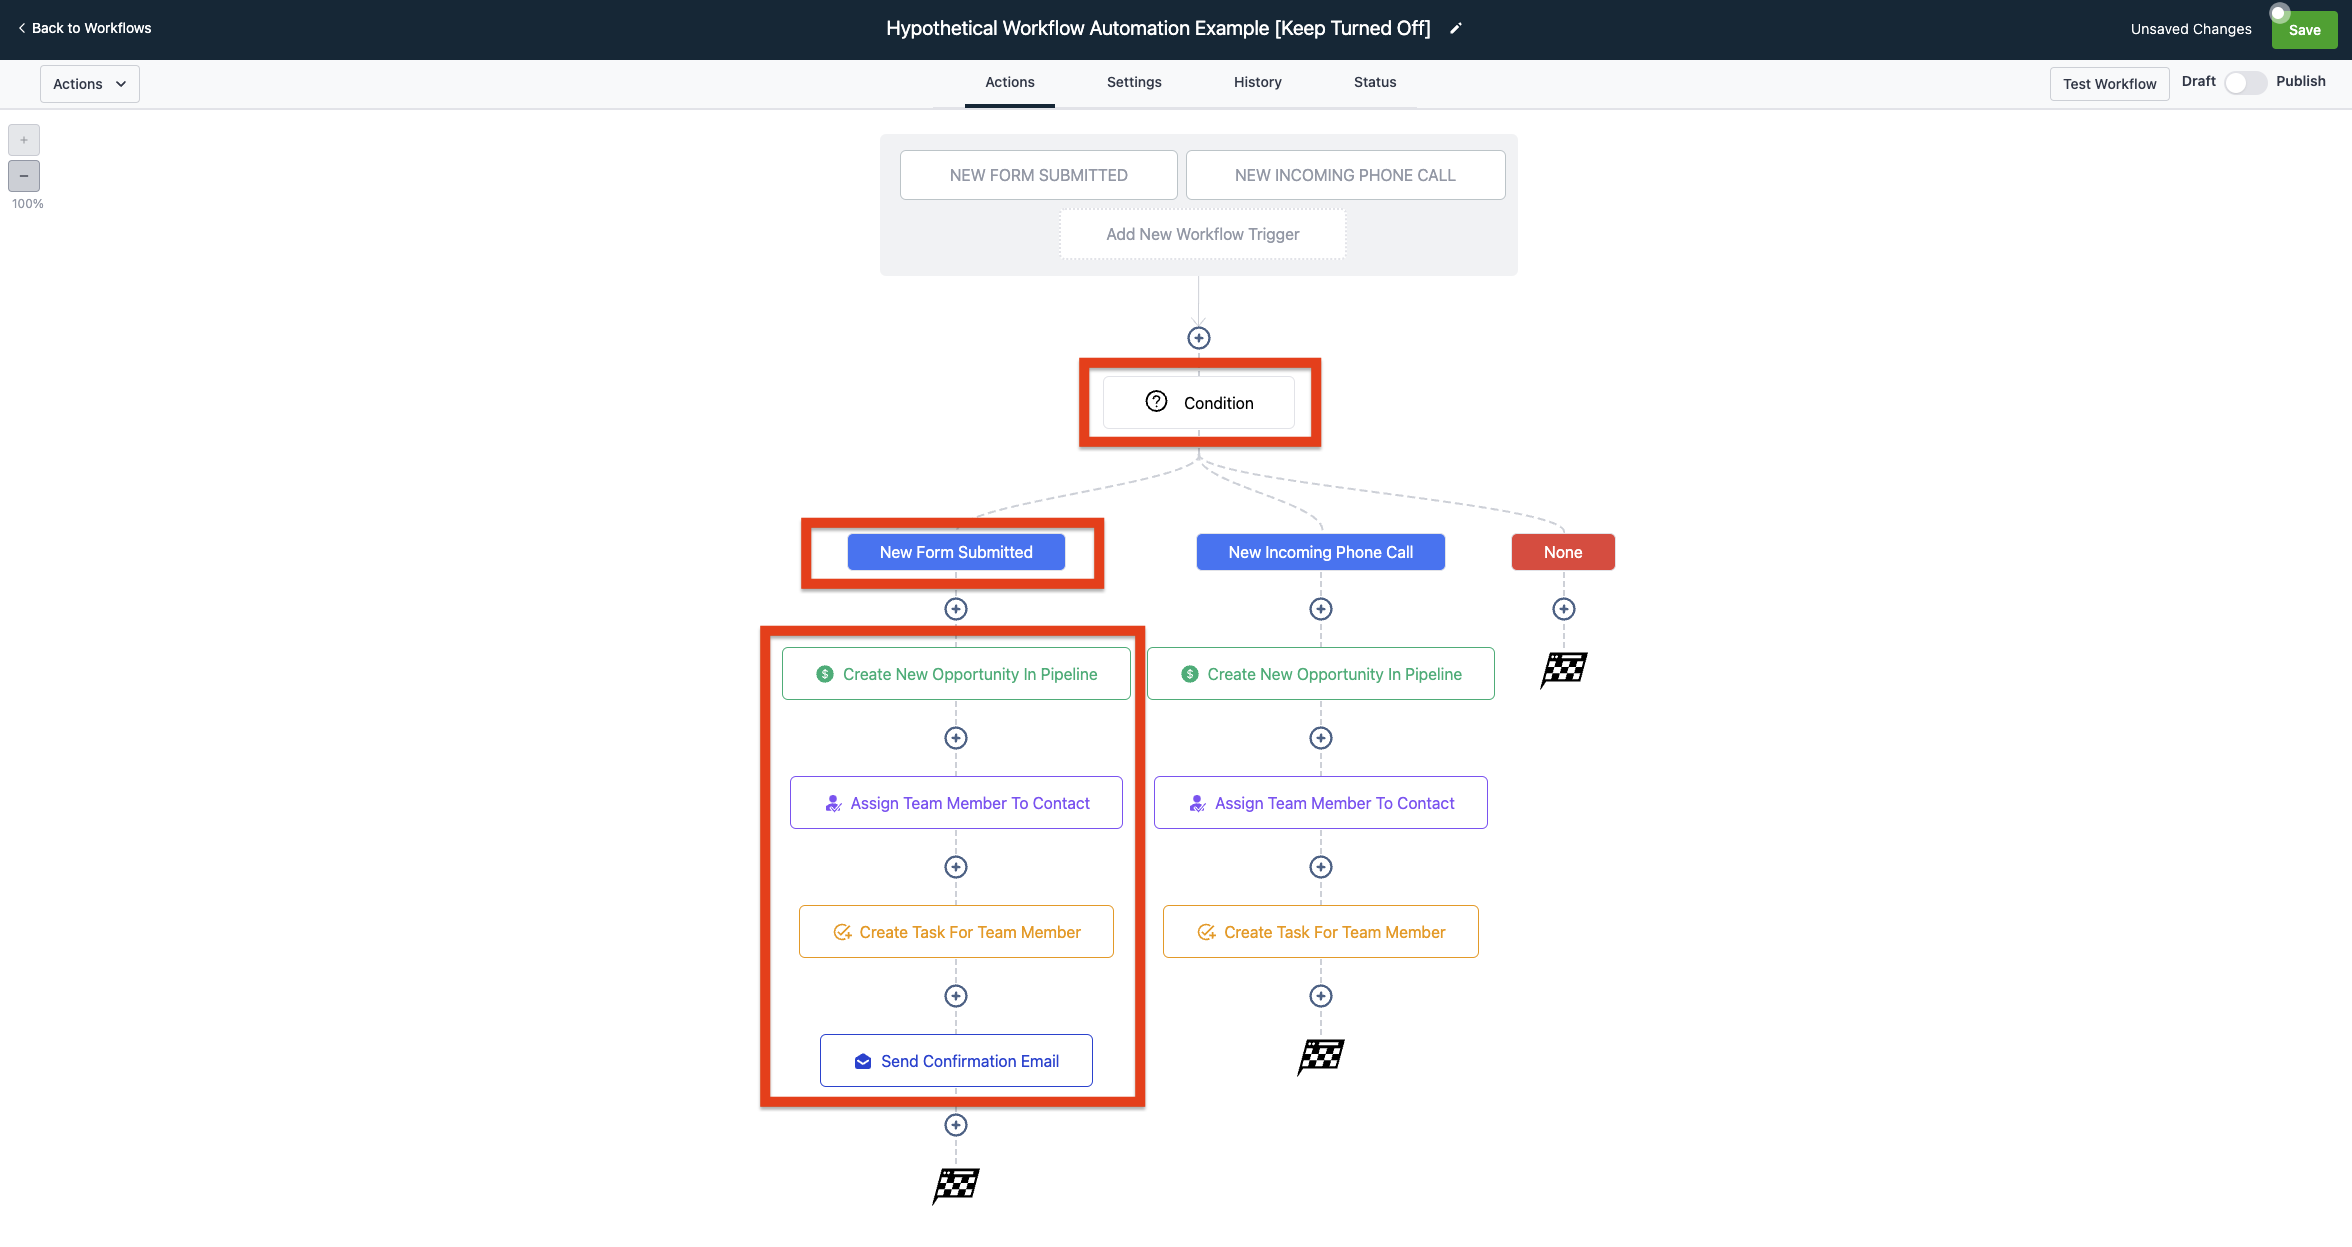Open the Send Confirmation Email action
The width and height of the screenshot is (2352, 1247).
click(x=955, y=1061)
